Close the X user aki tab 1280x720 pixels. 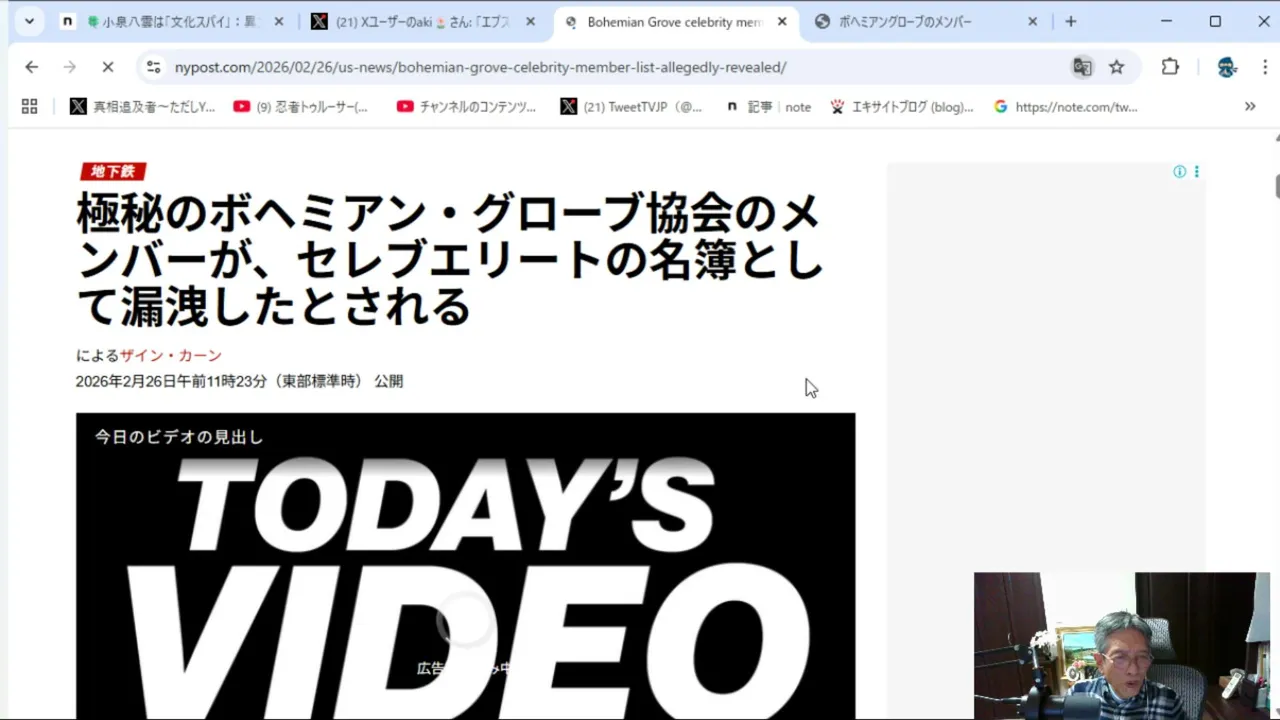pos(530,21)
